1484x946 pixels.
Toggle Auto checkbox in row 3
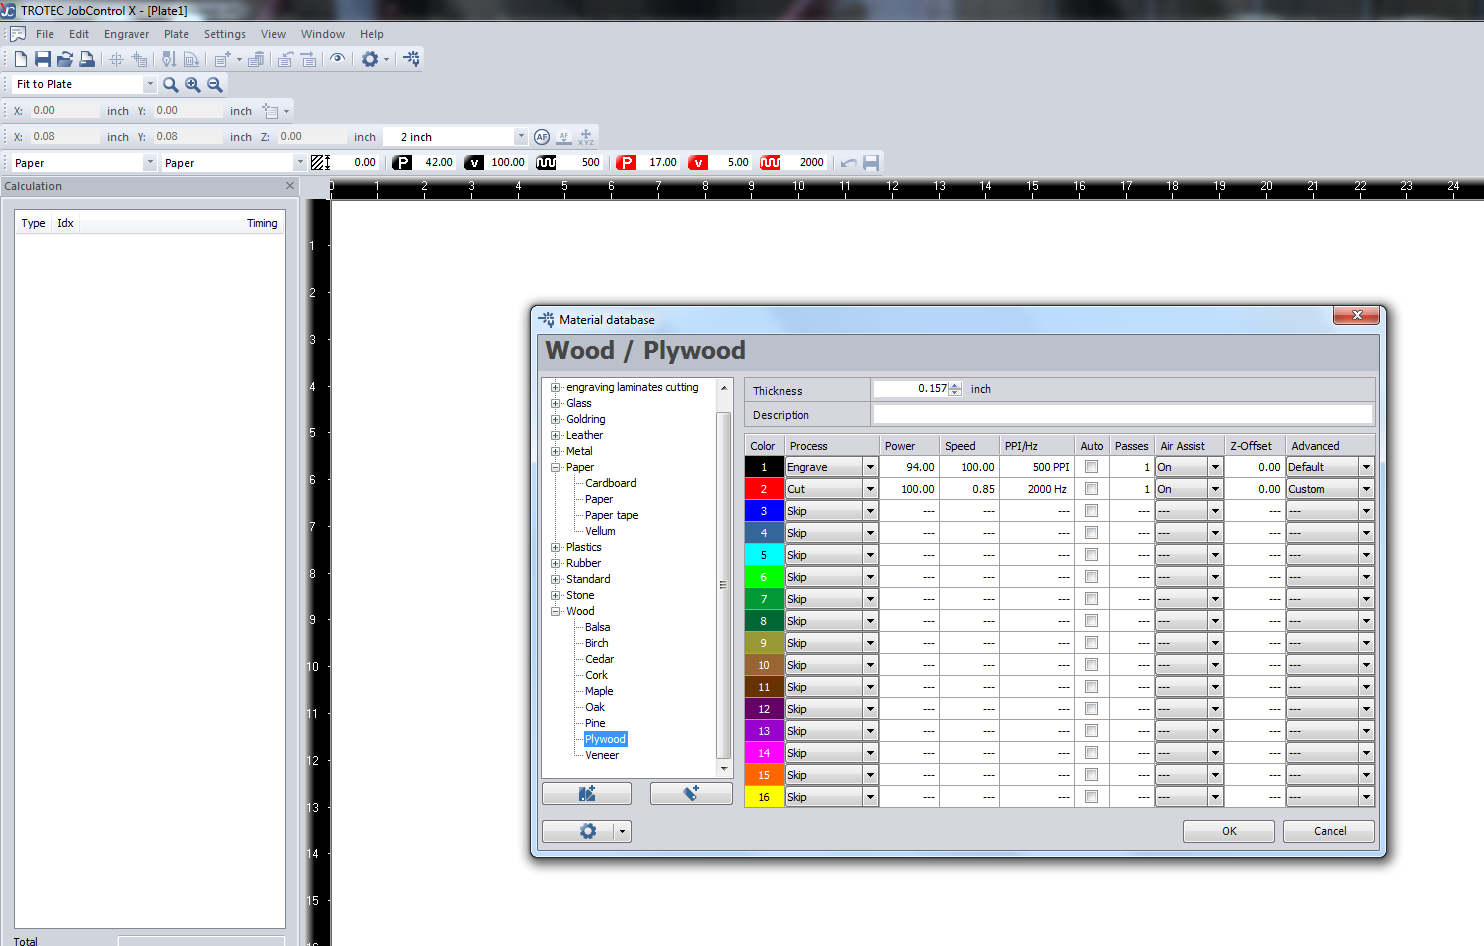tap(1091, 511)
